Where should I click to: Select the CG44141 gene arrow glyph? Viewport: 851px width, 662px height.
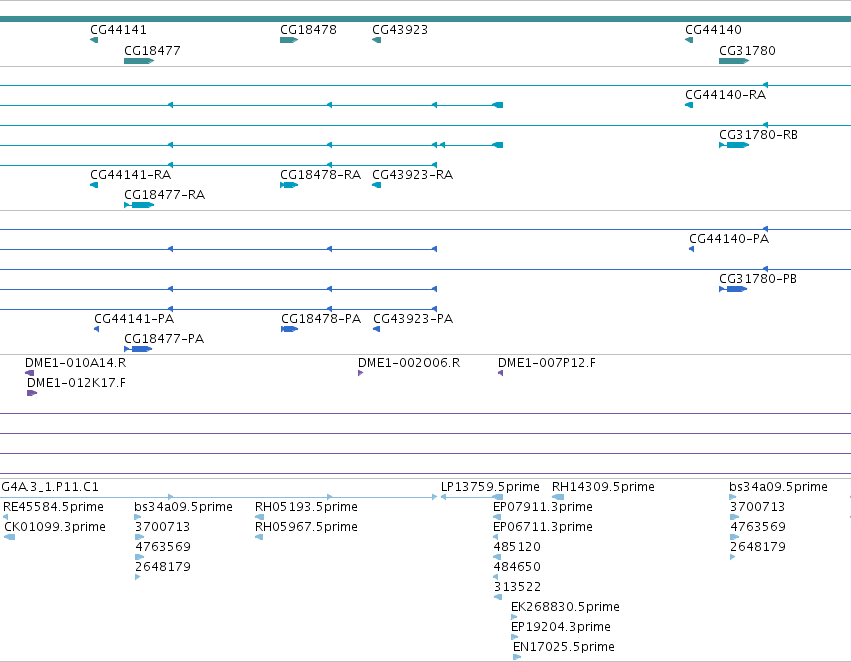94,40
